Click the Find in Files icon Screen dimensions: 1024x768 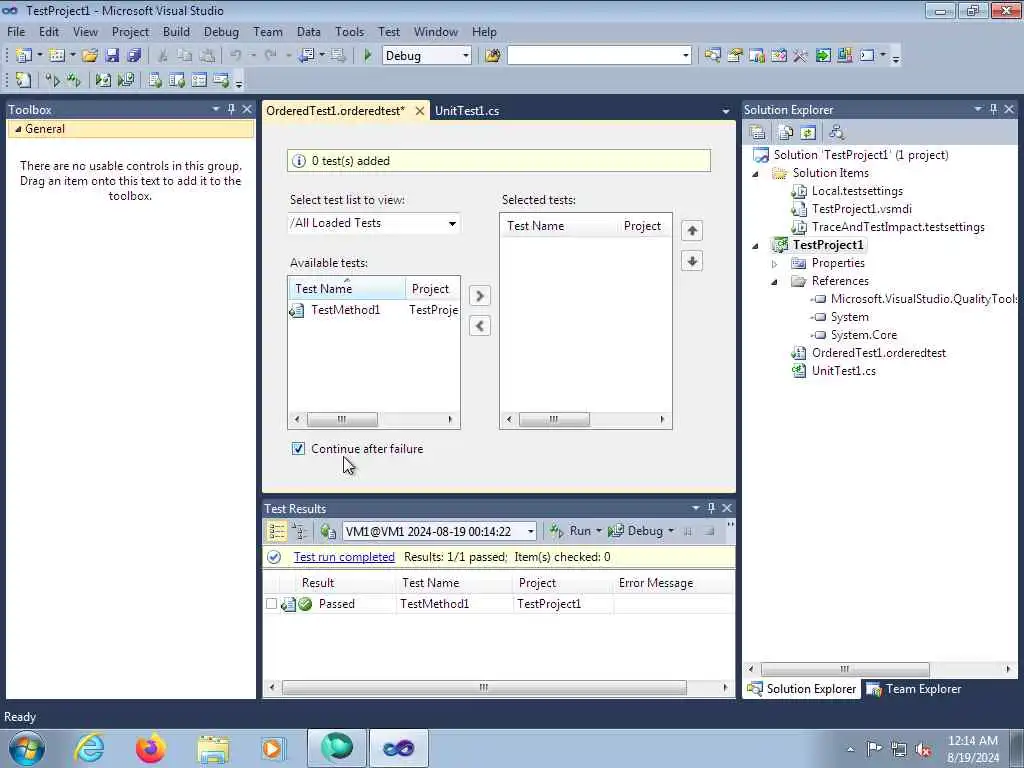click(492, 56)
